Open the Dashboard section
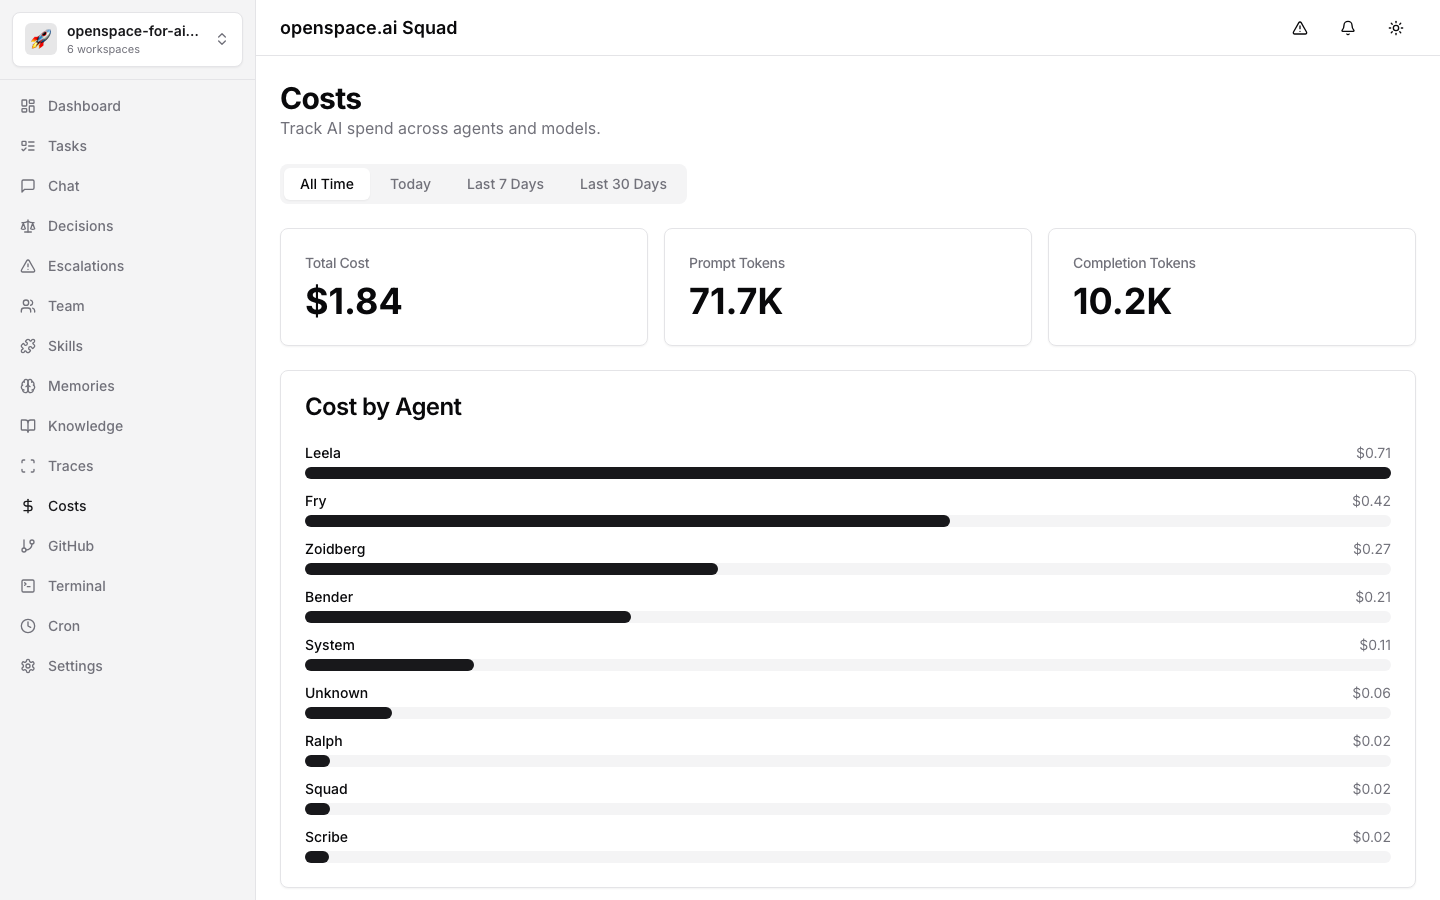This screenshot has width=1440, height=900. click(x=84, y=106)
